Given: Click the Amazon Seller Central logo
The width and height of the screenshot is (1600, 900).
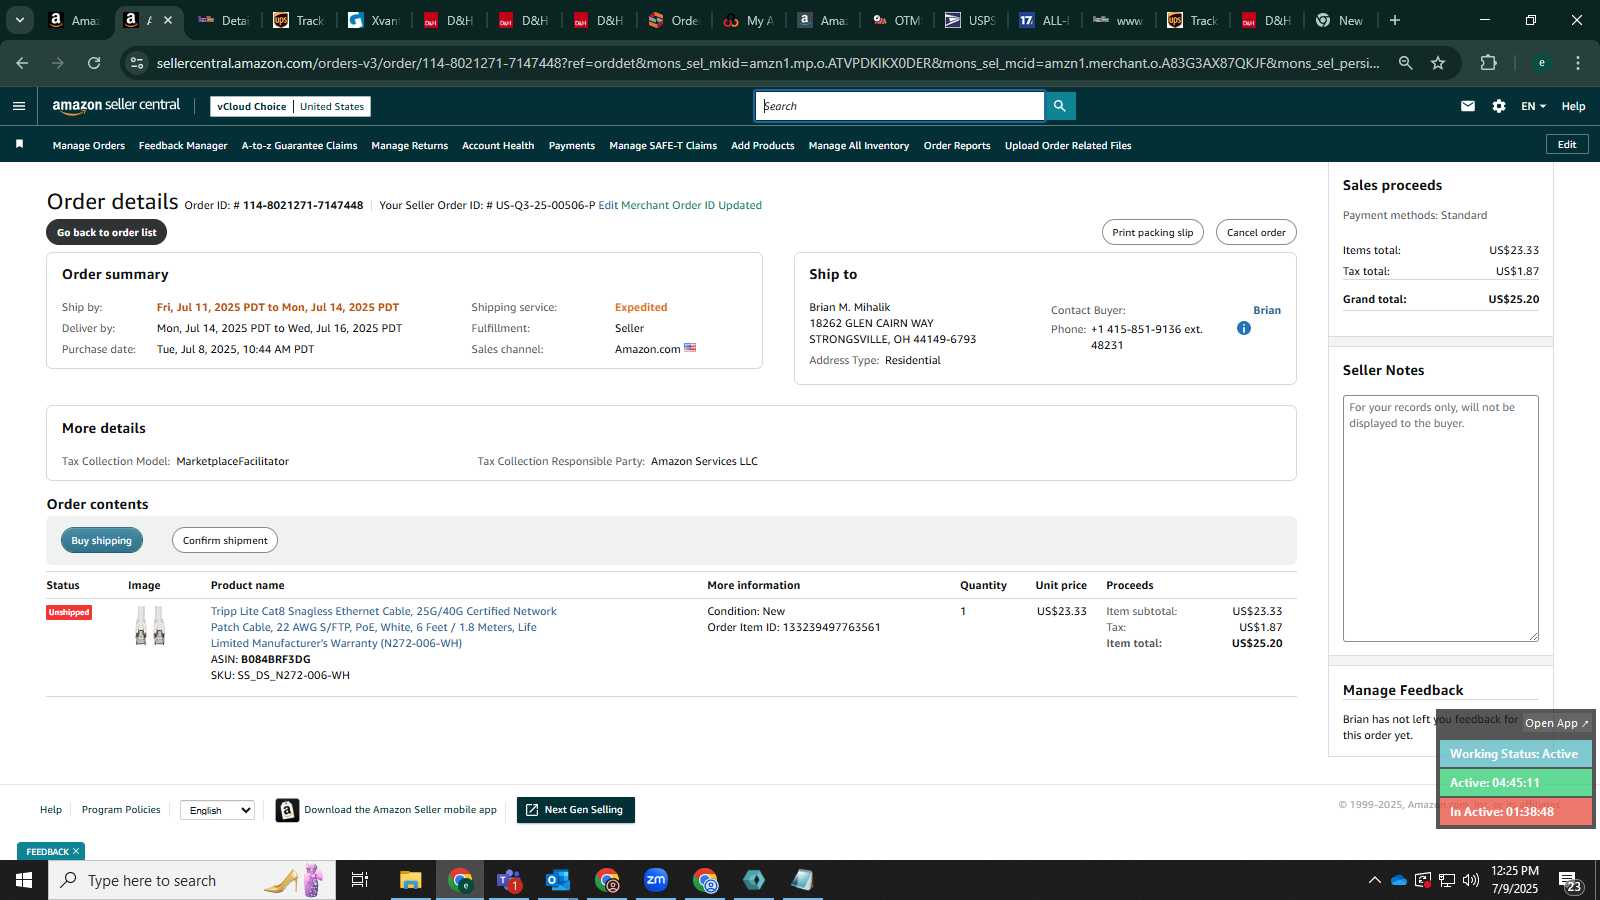Looking at the screenshot, I should (116, 105).
